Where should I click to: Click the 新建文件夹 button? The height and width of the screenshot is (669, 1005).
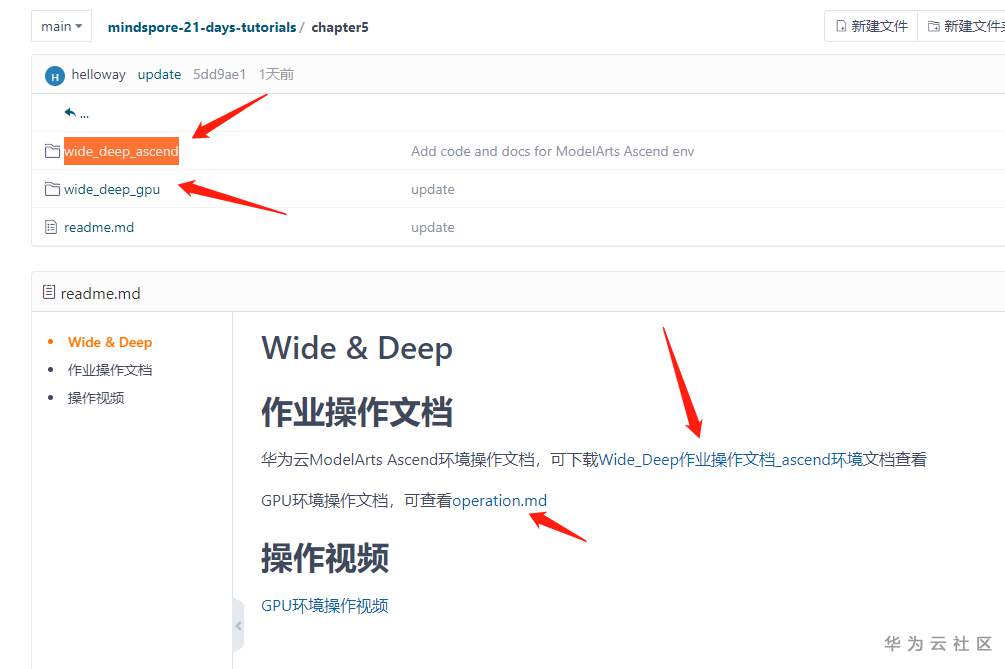[x=961, y=26]
